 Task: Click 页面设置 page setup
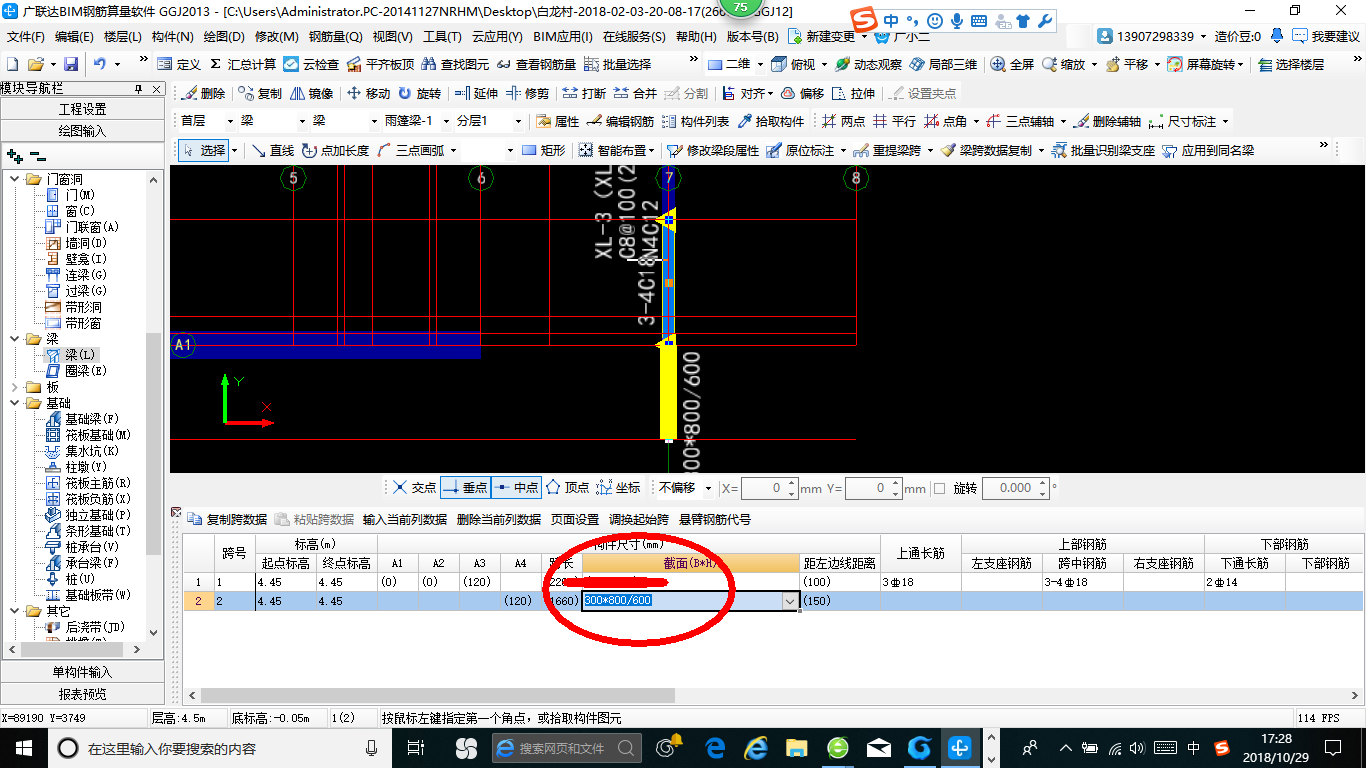click(x=575, y=519)
